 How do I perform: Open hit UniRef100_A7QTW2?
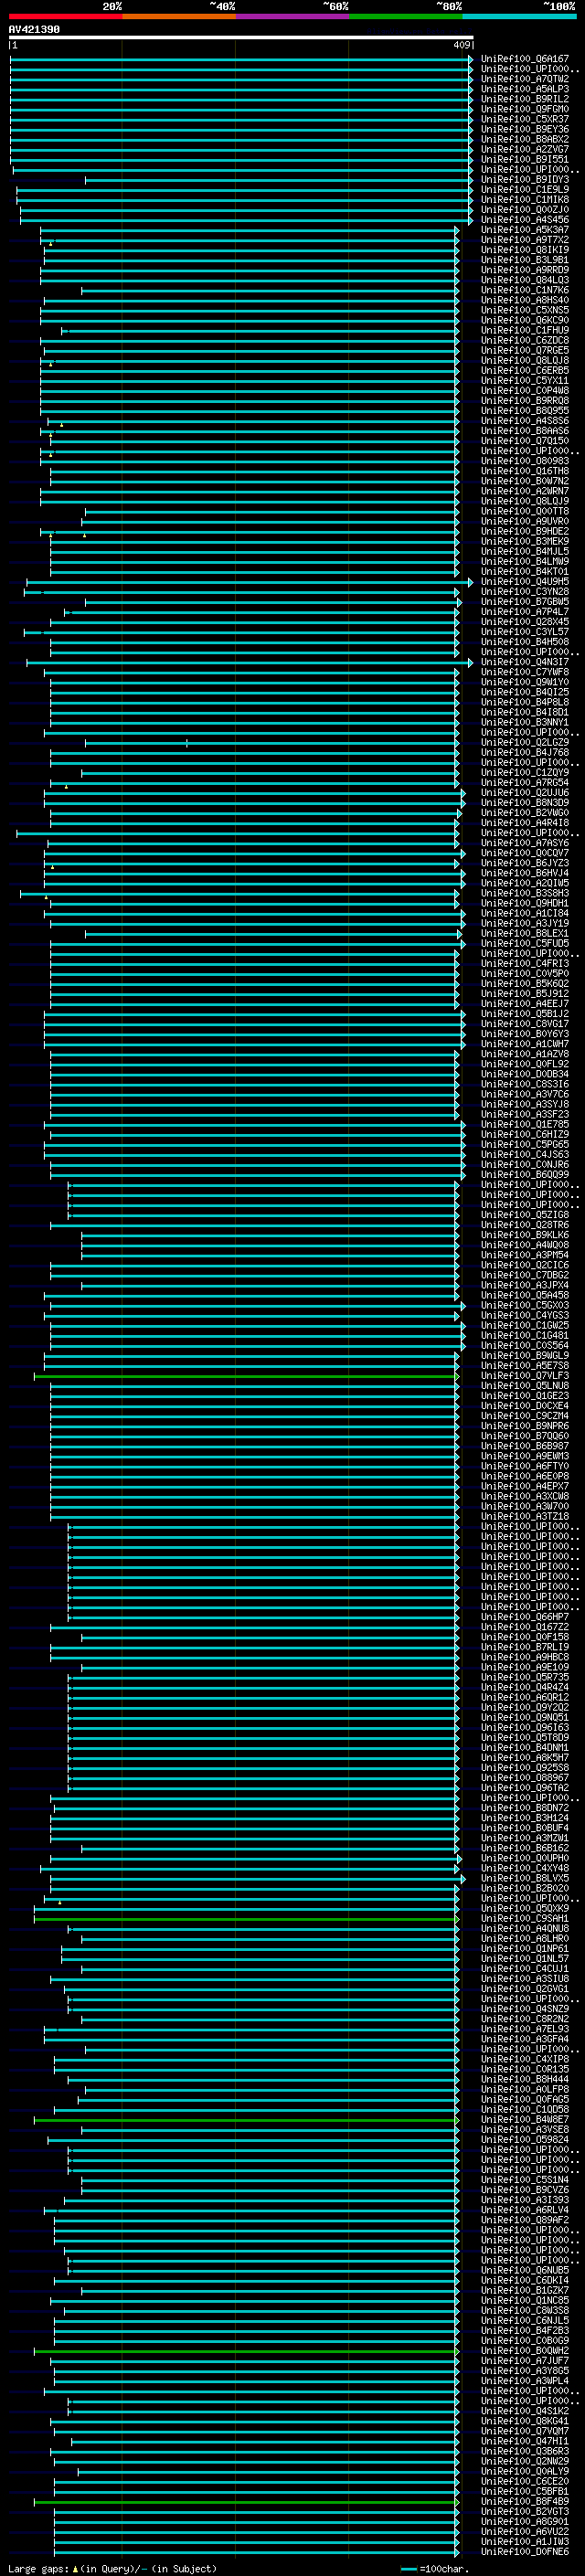pyautogui.click(x=525, y=79)
